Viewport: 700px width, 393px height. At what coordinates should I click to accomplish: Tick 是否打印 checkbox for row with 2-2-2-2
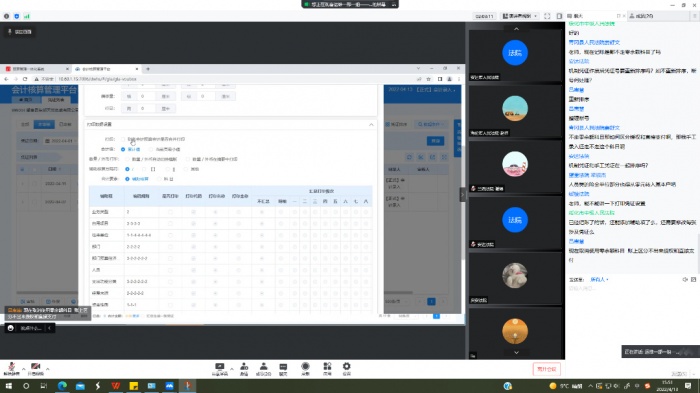click(170, 247)
